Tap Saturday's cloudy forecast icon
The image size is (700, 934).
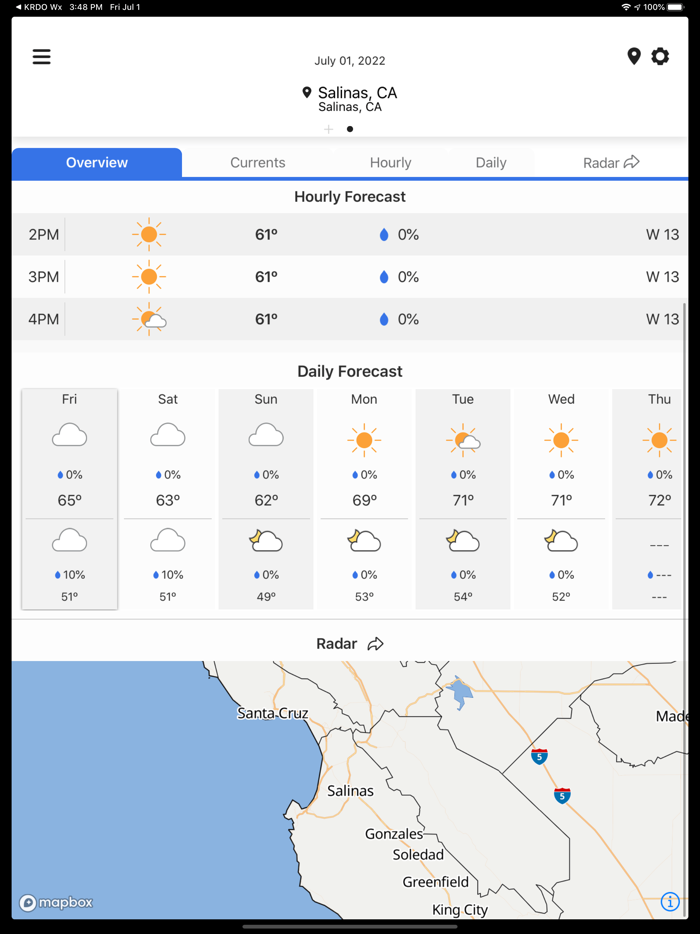pos(167,434)
